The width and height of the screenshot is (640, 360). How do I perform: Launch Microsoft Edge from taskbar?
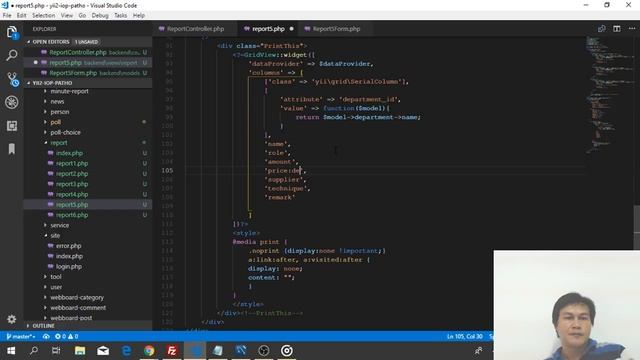(x=126, y=351)
